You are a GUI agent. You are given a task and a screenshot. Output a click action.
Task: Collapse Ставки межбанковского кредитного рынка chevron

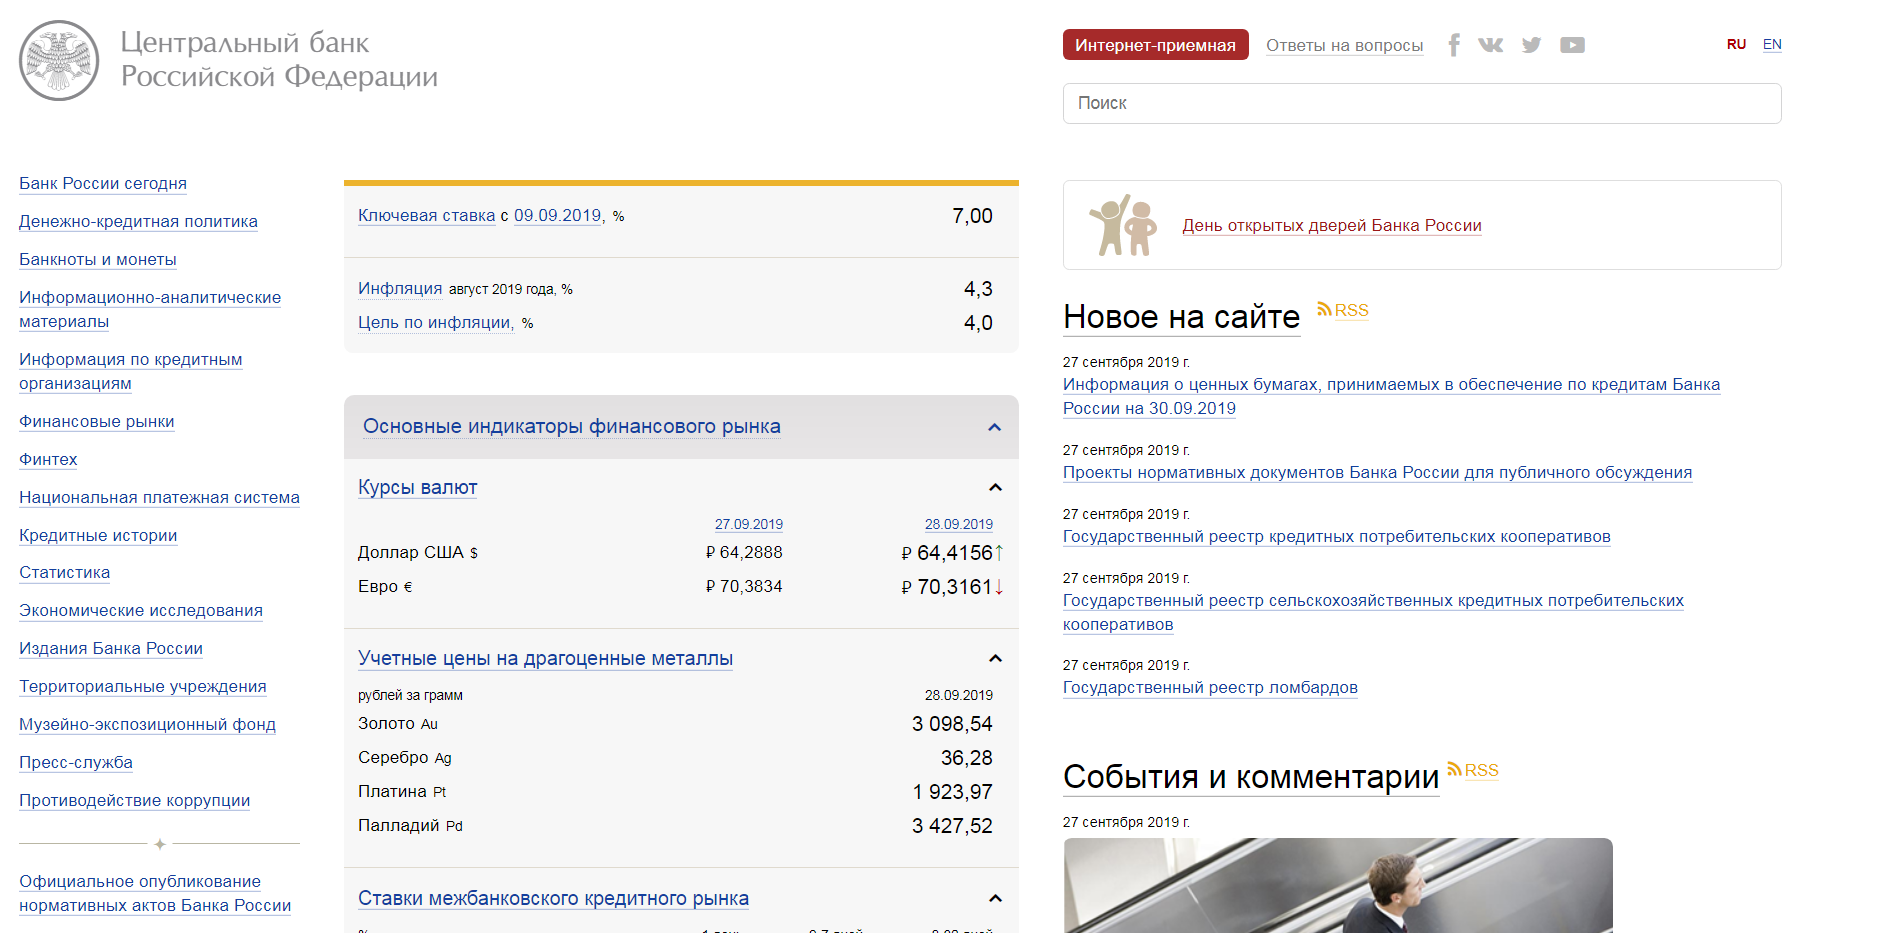995,898
